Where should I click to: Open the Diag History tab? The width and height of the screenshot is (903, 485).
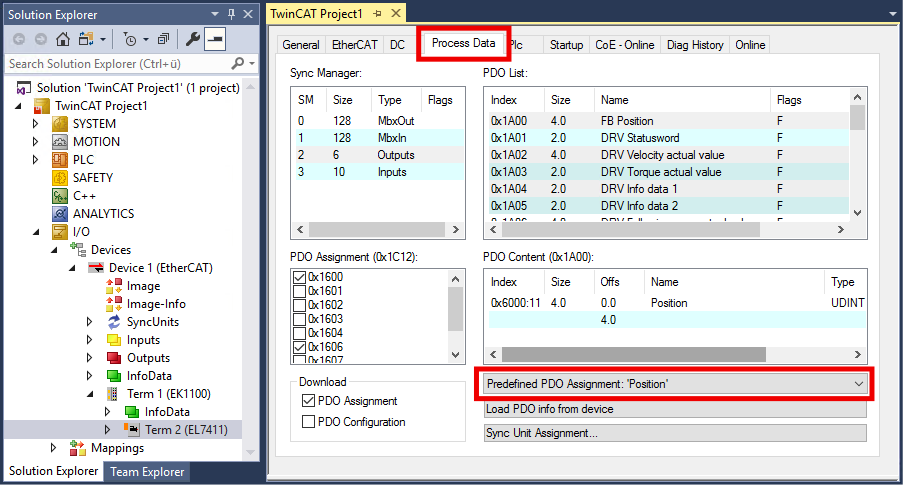[695, 45]
